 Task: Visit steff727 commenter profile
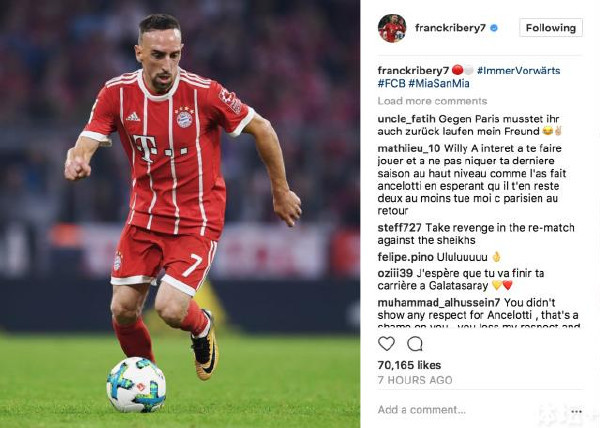pyautogui.click(x=399, y=228)
